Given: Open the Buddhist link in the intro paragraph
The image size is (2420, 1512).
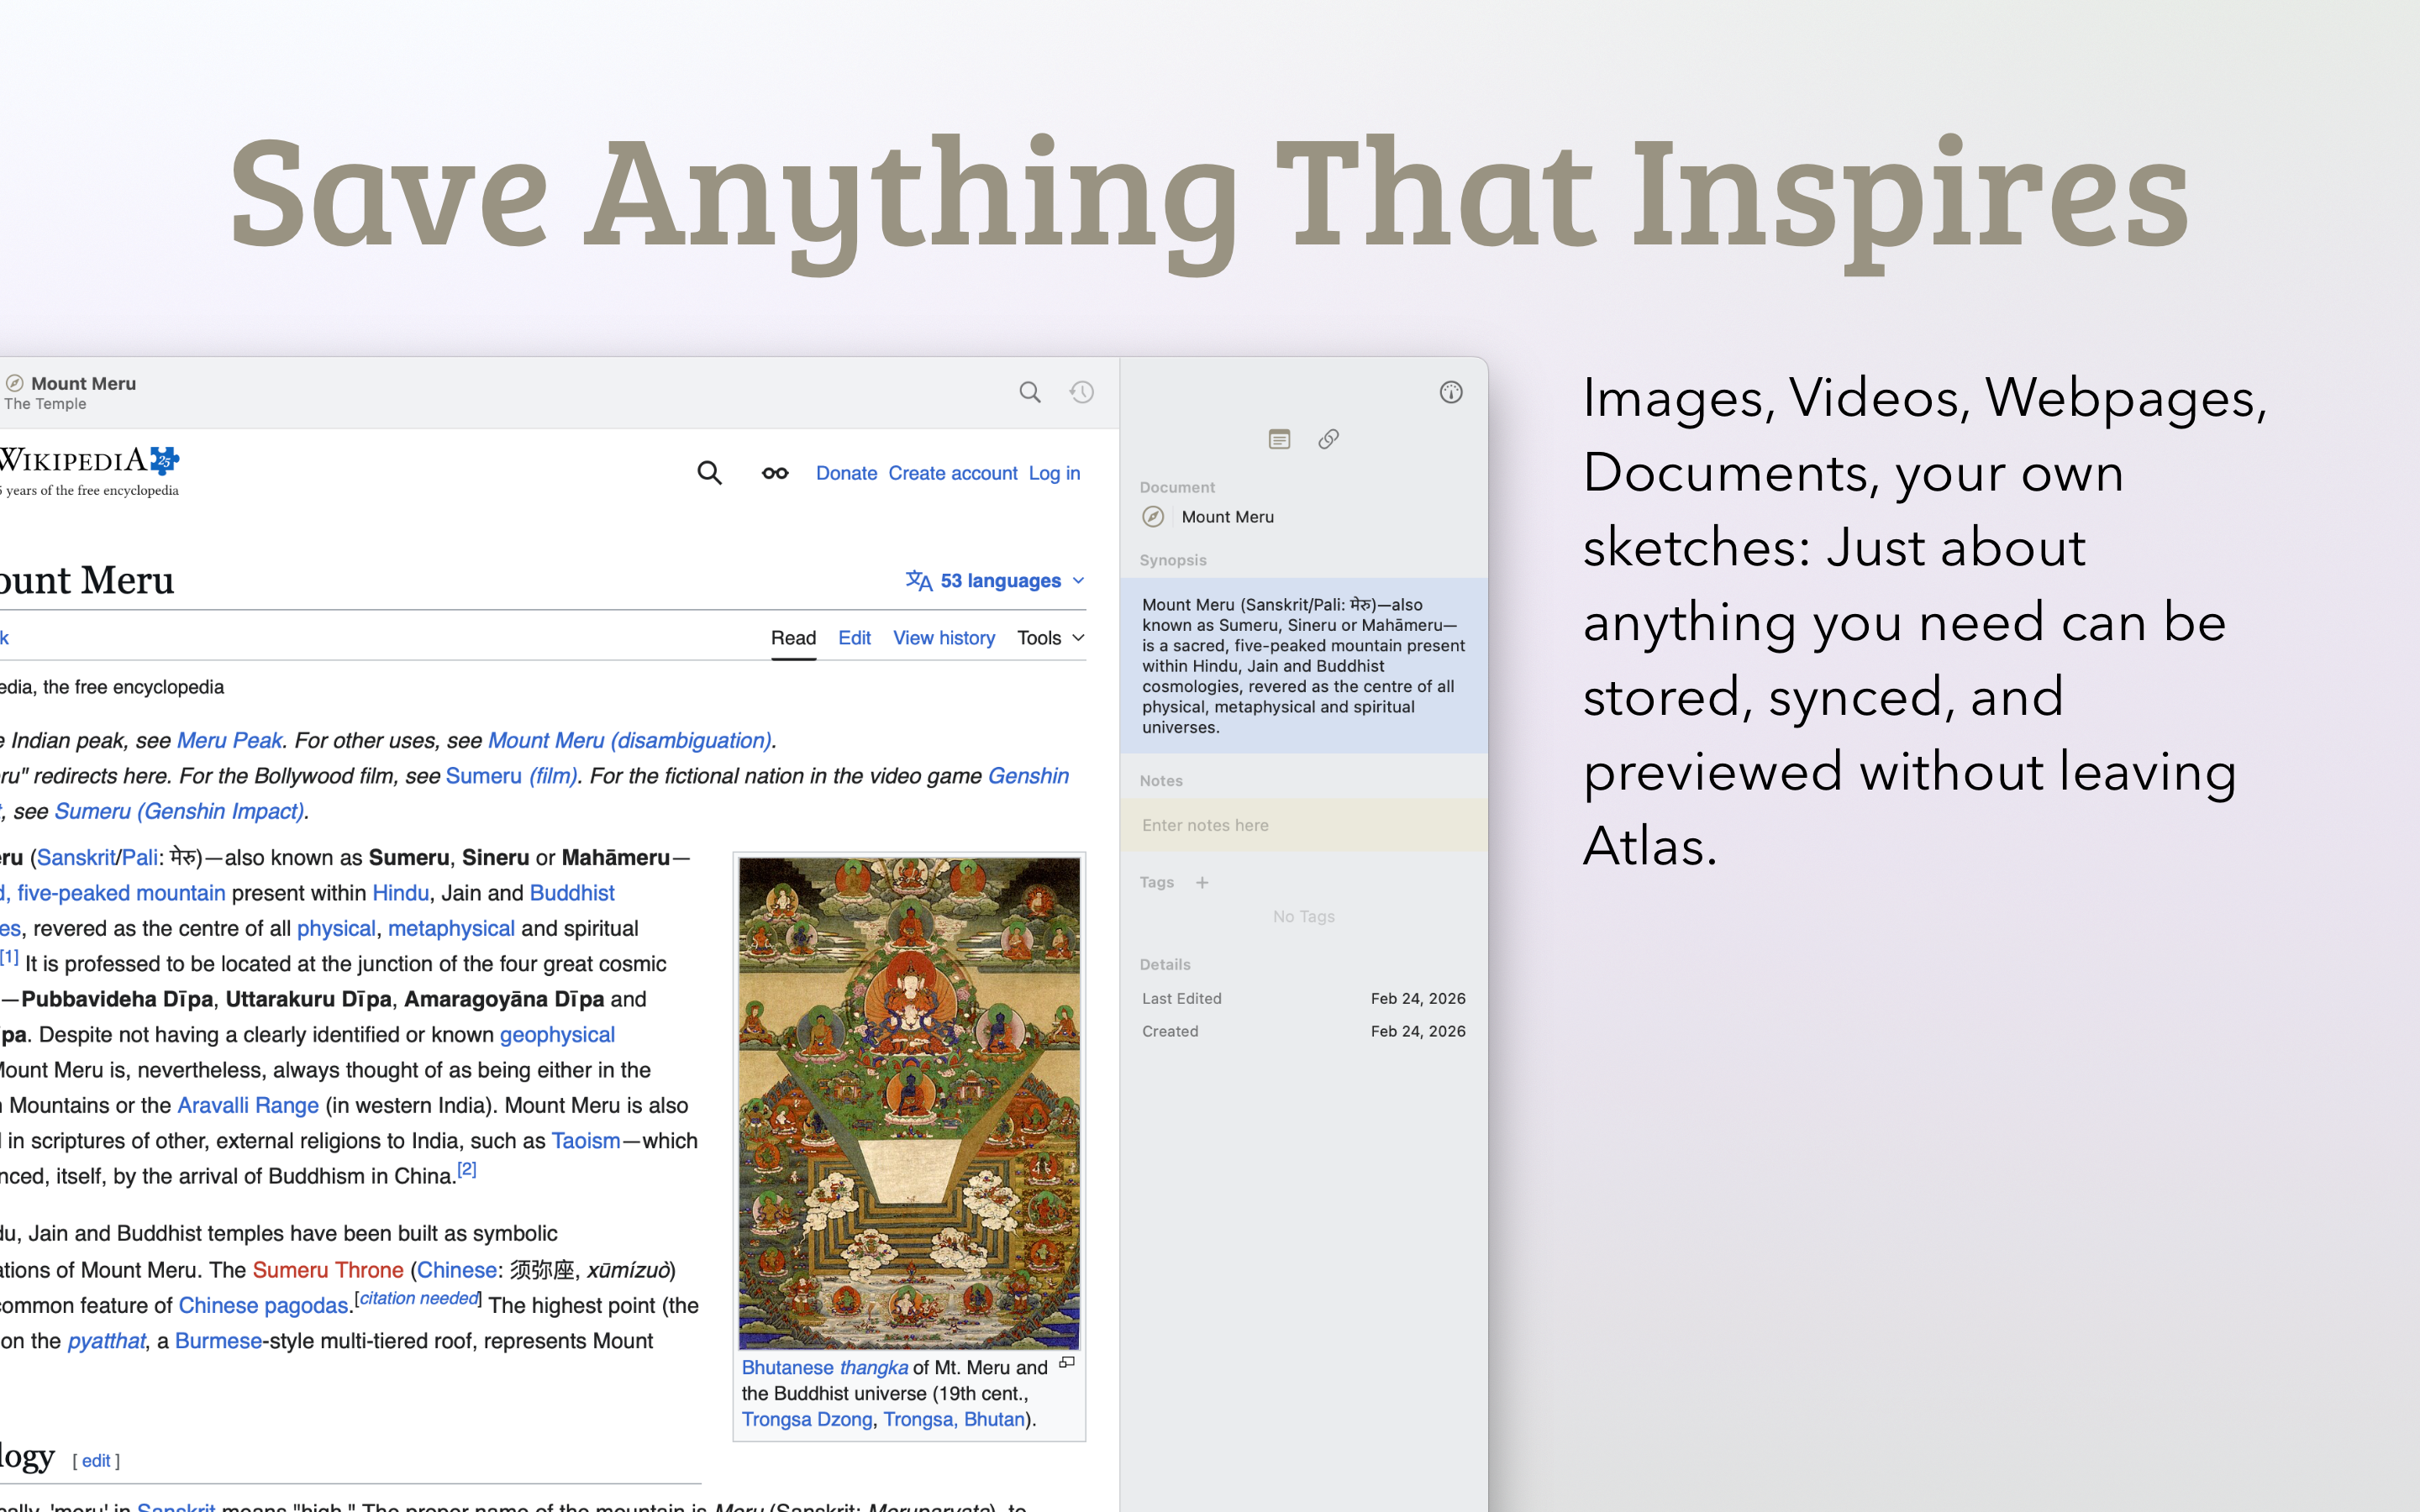Looking at the screenshot, I should click(x=572, y=893).
